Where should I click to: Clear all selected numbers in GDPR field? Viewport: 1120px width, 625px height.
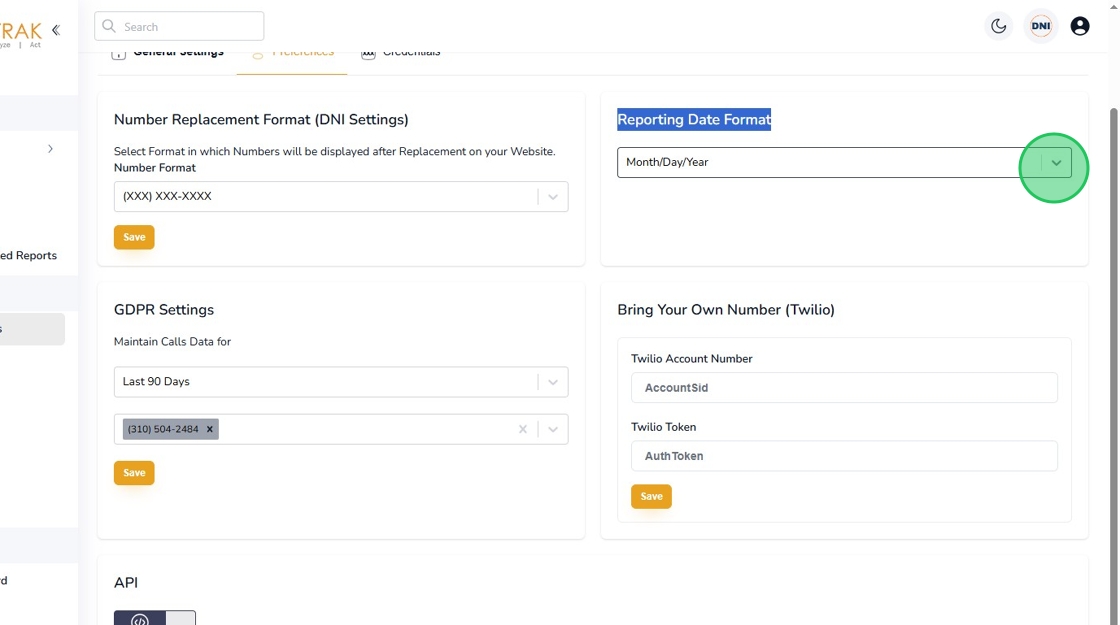[x=523, y=429]
